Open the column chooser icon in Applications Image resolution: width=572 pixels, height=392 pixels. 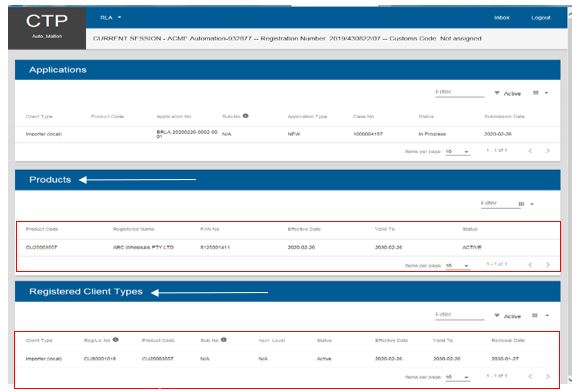[x=536, y=93]
